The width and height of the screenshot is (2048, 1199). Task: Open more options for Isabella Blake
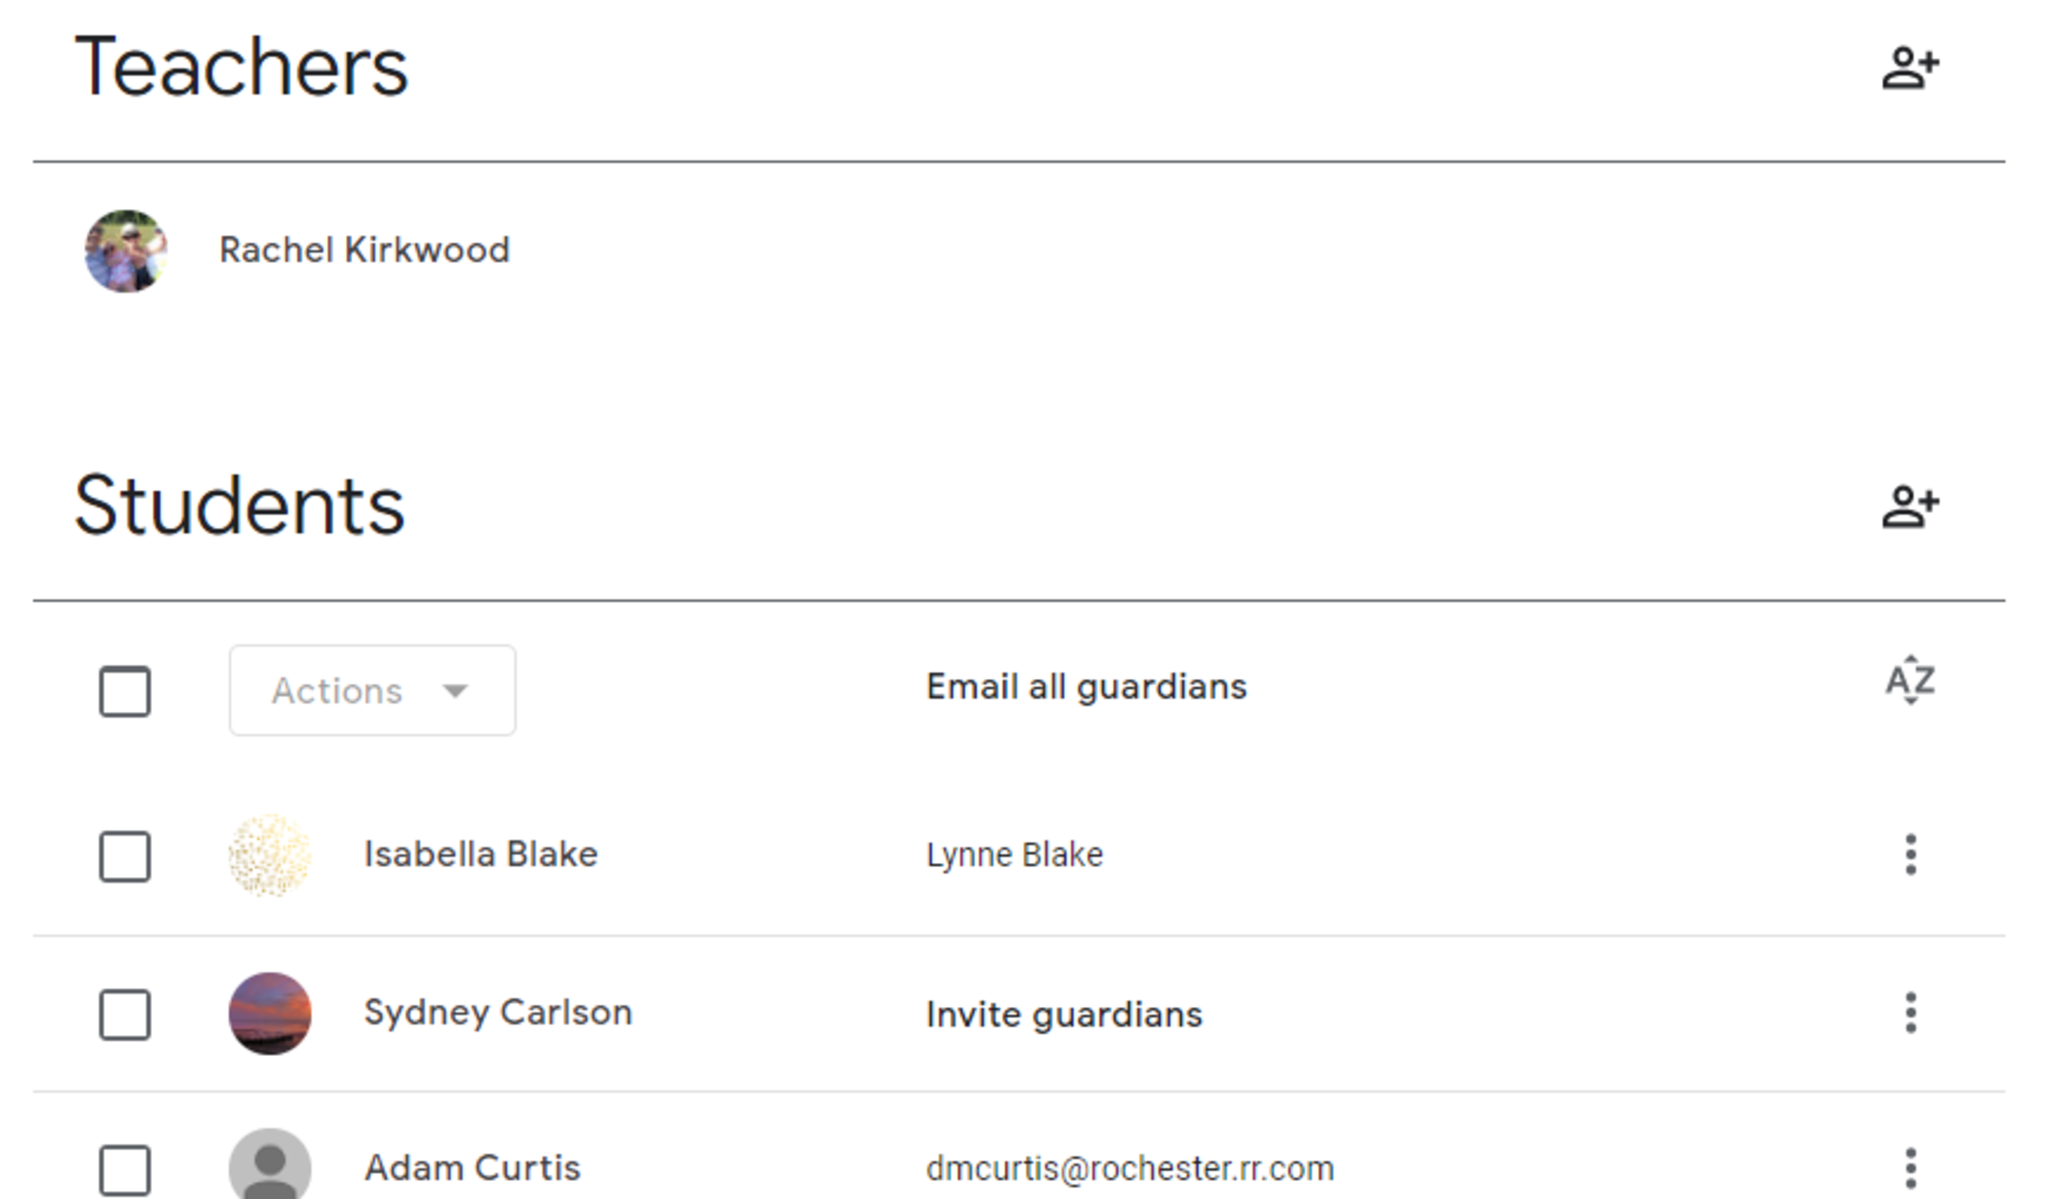coord(1910,855)
